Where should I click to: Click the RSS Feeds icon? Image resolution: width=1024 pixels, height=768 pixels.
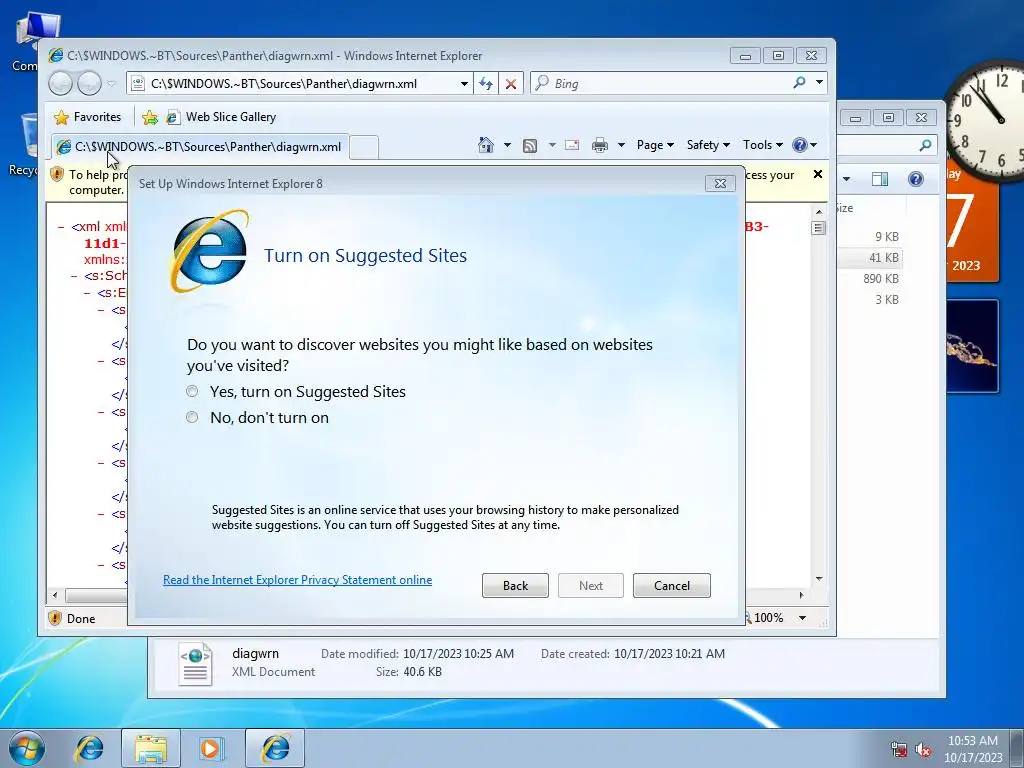coord(530,145)
